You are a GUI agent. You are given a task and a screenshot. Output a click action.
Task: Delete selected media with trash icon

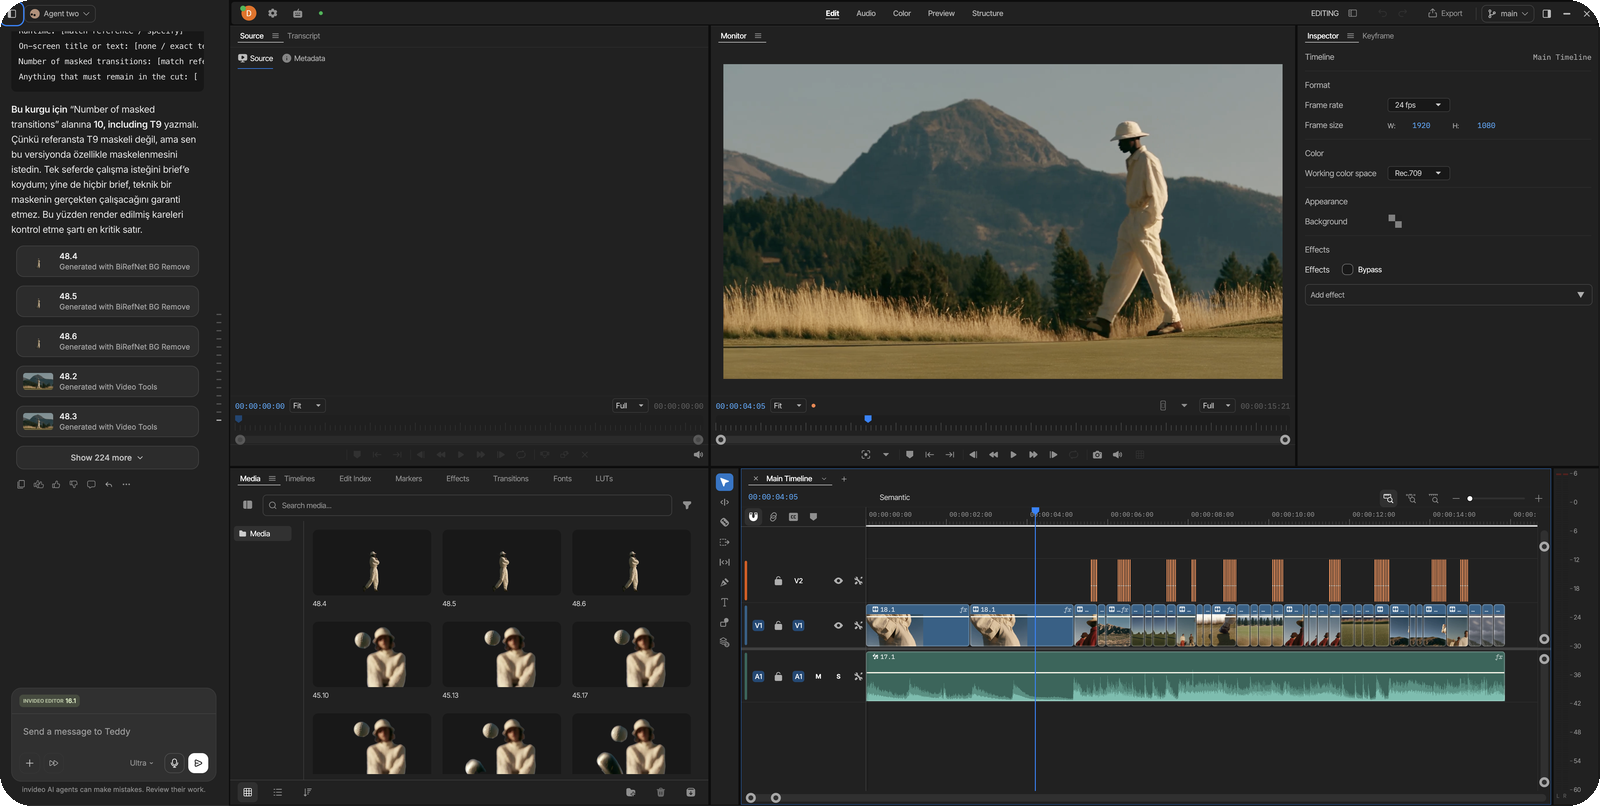coord(660,792)
